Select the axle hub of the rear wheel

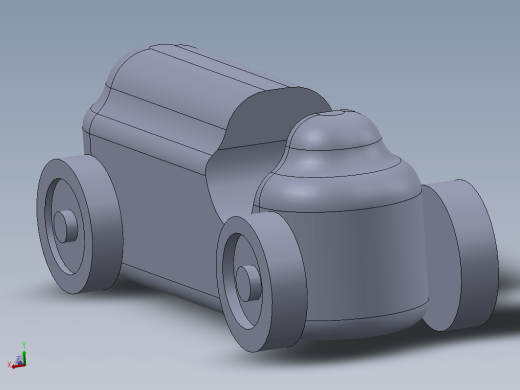click(x=65, y=226)
